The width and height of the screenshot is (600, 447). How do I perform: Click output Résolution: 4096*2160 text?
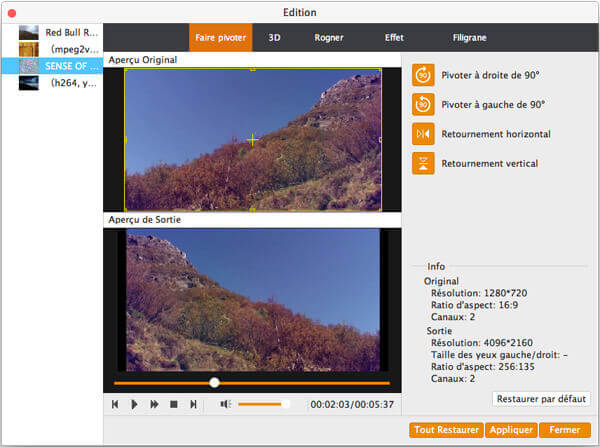point(482,343)
